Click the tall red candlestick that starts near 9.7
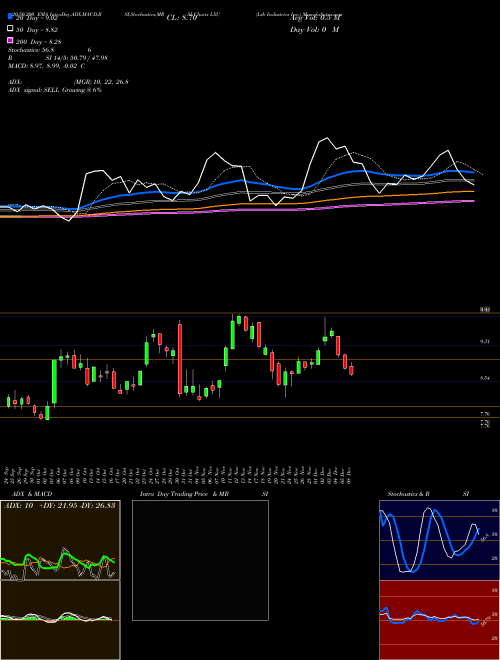Viewport: 500px width, 660px height. (180, 359)
